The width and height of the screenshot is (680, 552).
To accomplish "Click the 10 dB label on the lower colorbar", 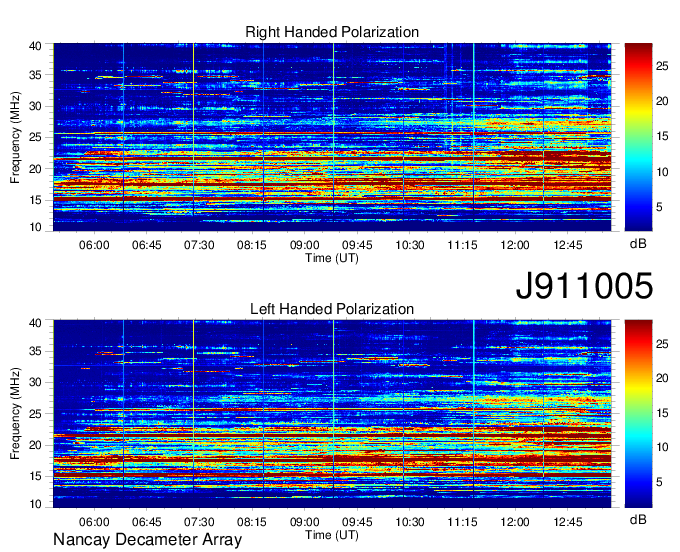I will pyautogui.click(x=662, y=447).
